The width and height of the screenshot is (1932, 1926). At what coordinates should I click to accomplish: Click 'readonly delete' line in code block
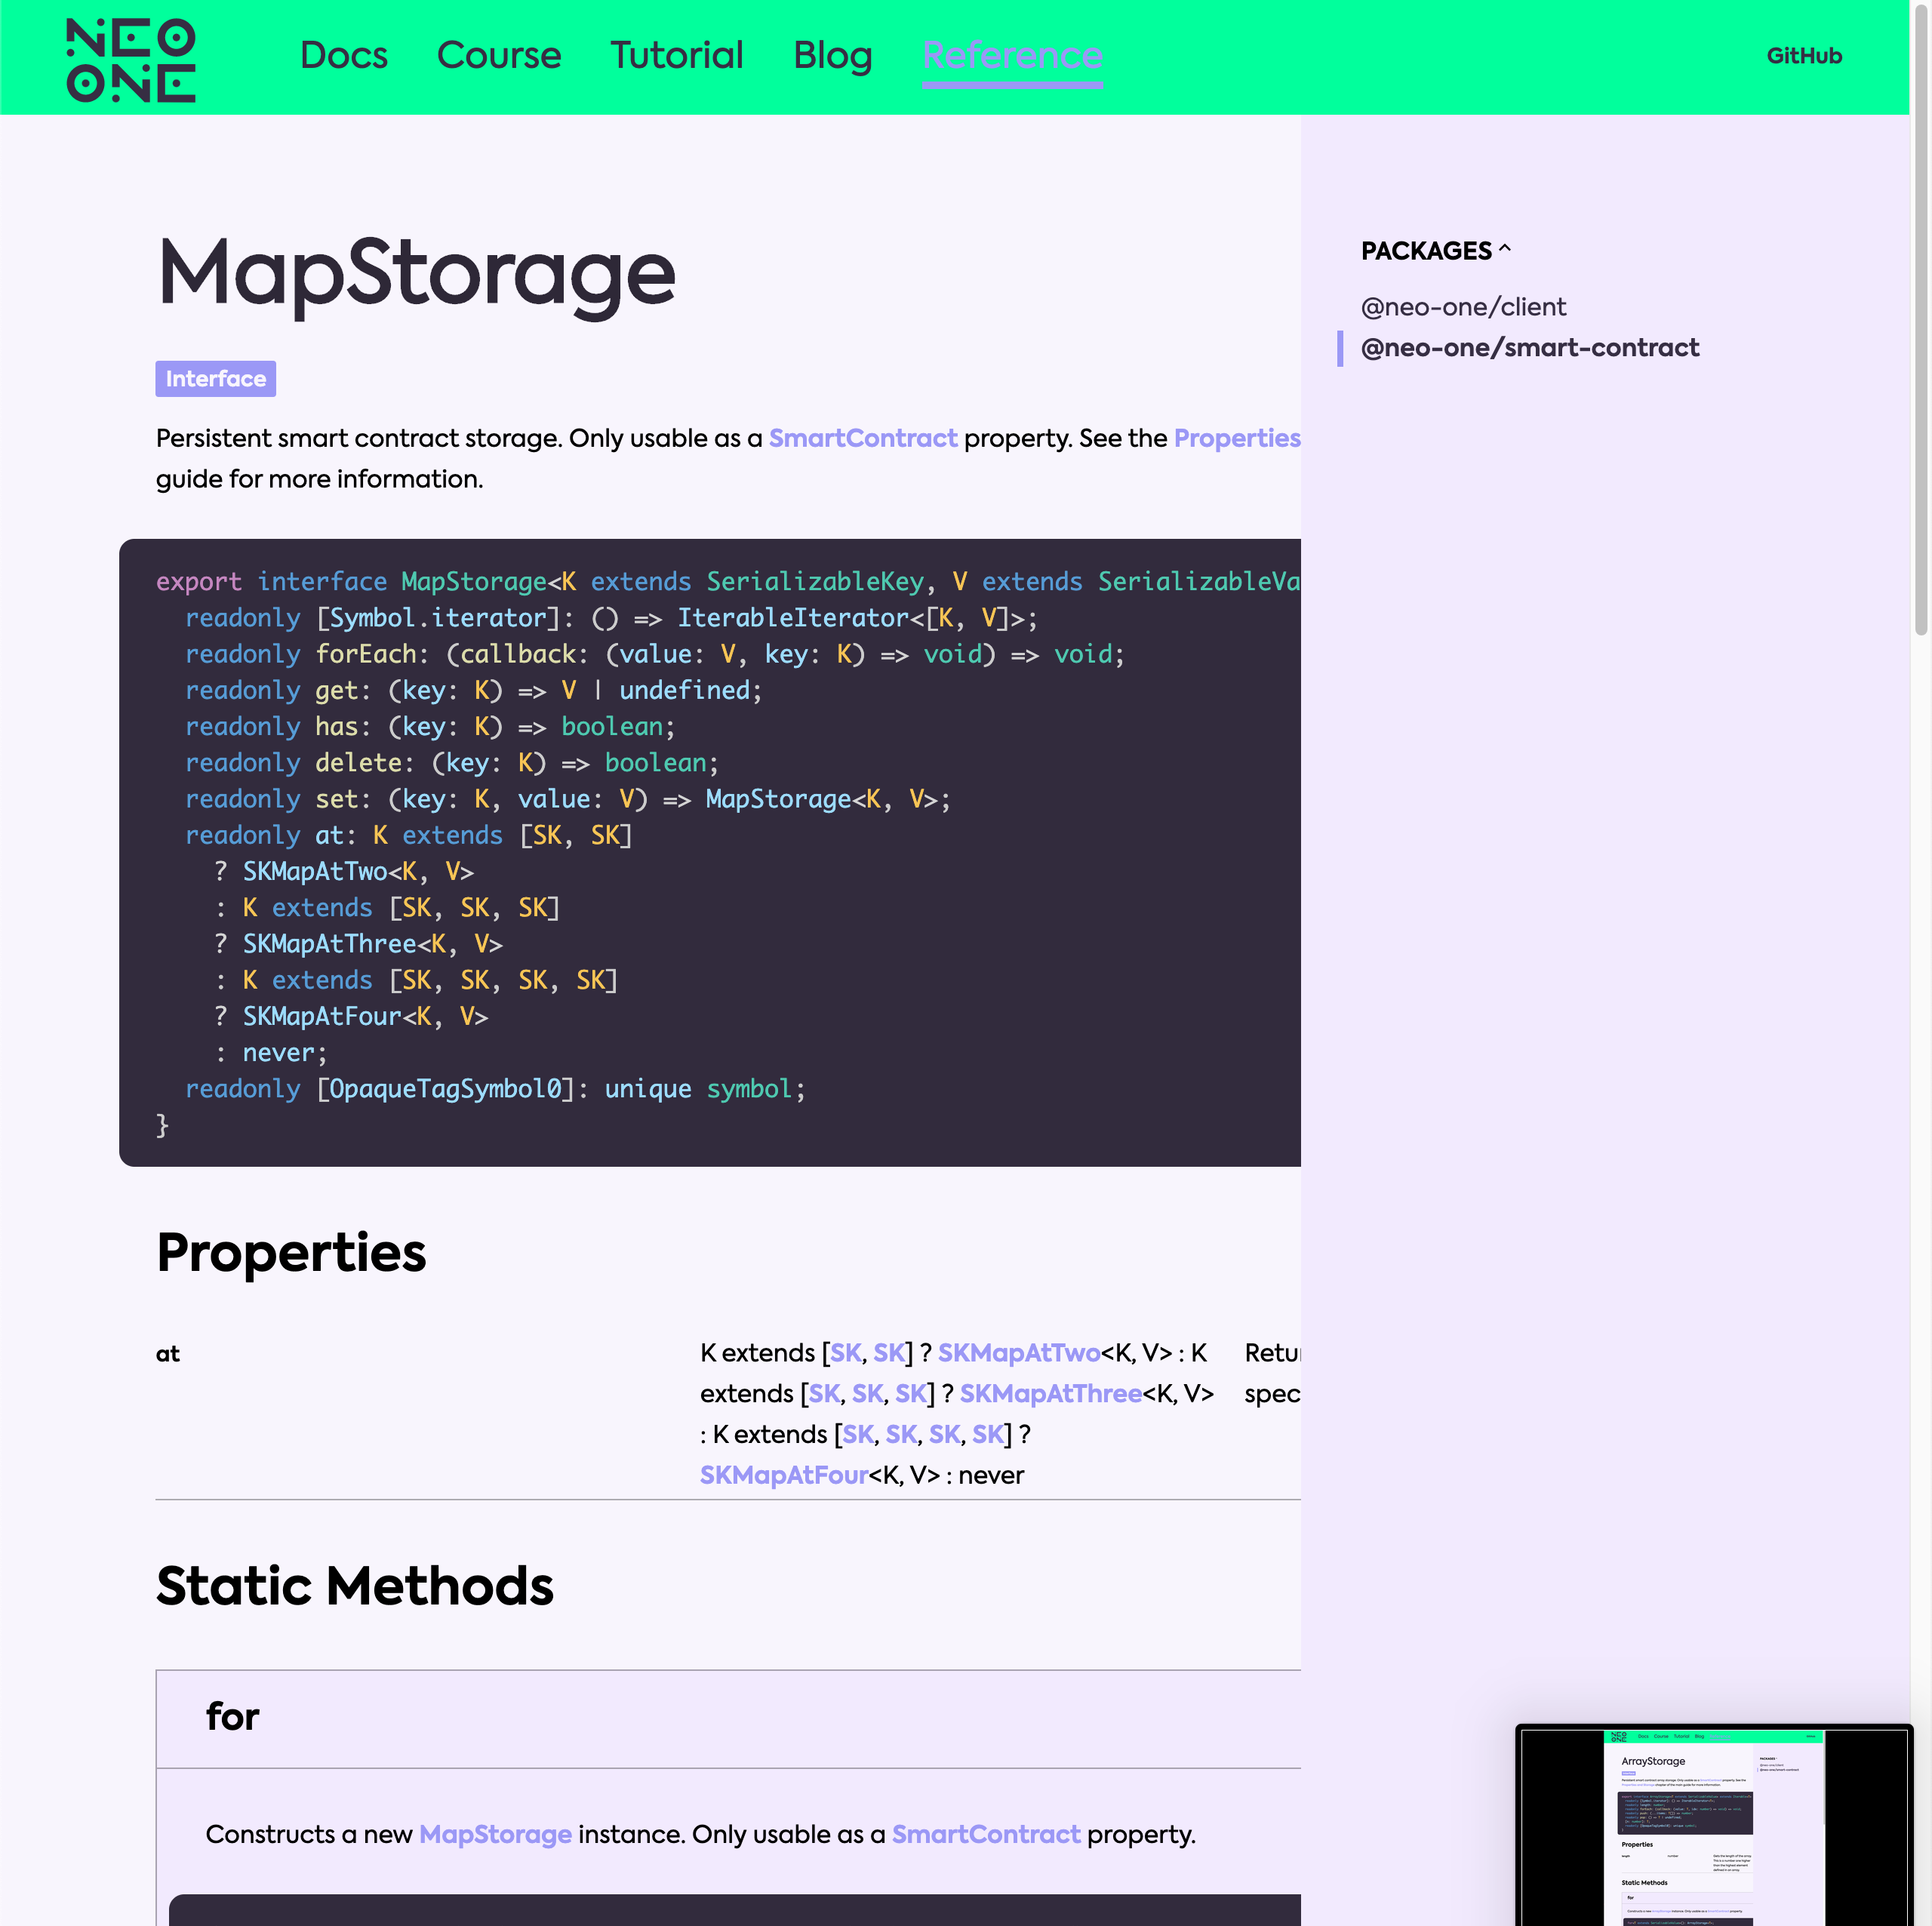tap(452, 762)
